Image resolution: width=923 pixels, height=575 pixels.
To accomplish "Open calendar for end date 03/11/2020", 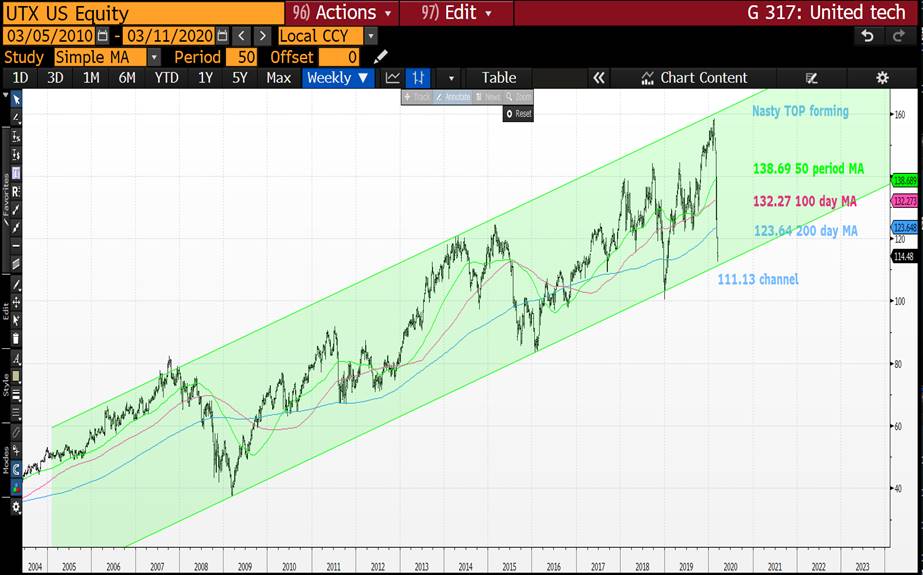I will [x=222, y=36].
